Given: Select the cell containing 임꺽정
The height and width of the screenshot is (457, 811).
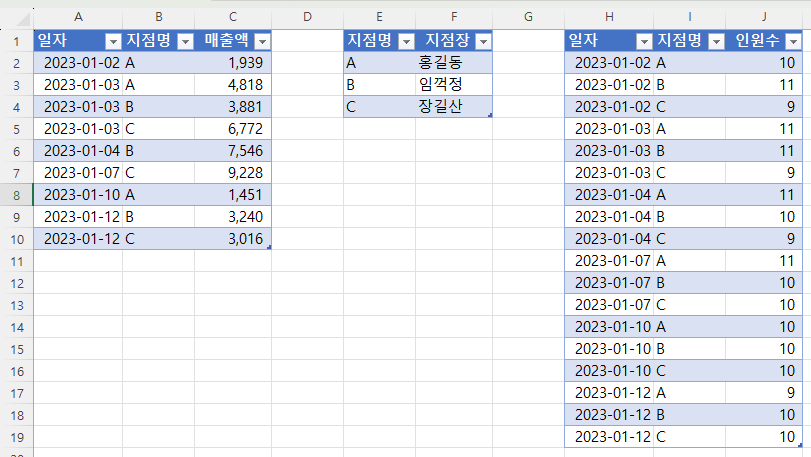Looking at the screenshot, I should coord(454,85).
